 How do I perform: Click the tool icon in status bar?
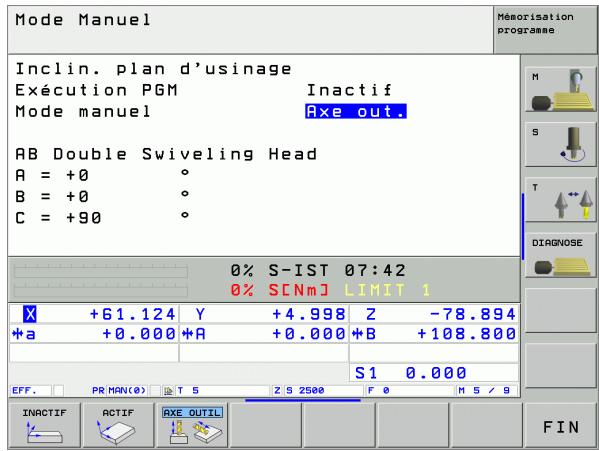[x=168, y=391]
